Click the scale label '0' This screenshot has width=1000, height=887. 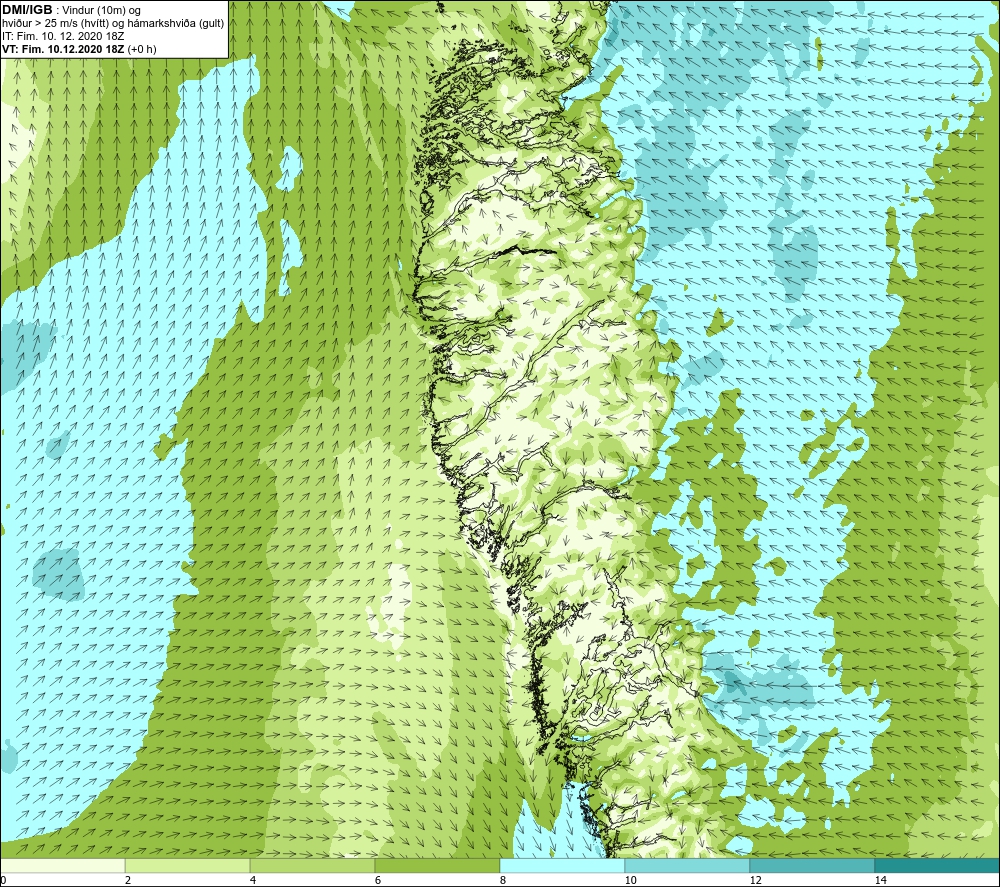pyautogui.click(x=3, y=880)
